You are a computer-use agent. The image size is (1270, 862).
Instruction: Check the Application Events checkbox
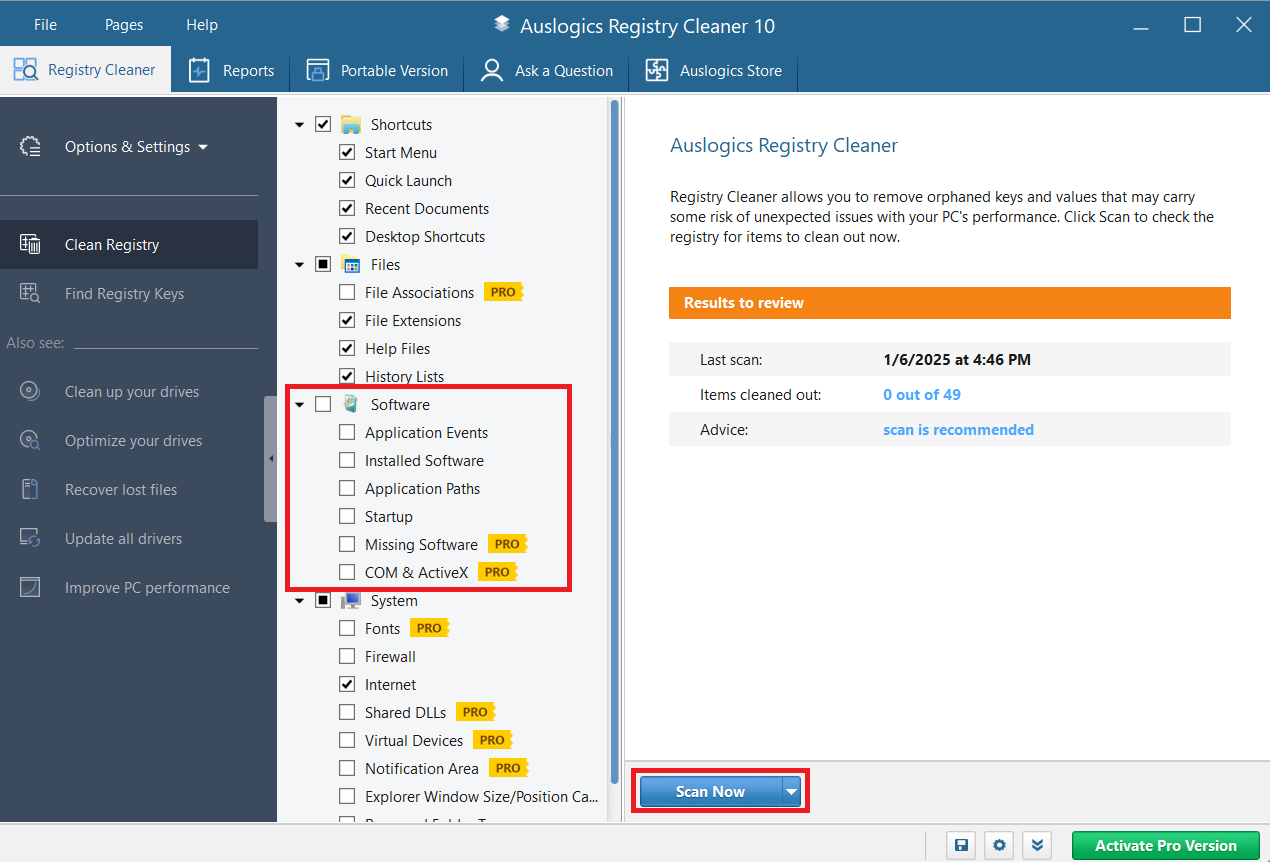tap(347, 433)
